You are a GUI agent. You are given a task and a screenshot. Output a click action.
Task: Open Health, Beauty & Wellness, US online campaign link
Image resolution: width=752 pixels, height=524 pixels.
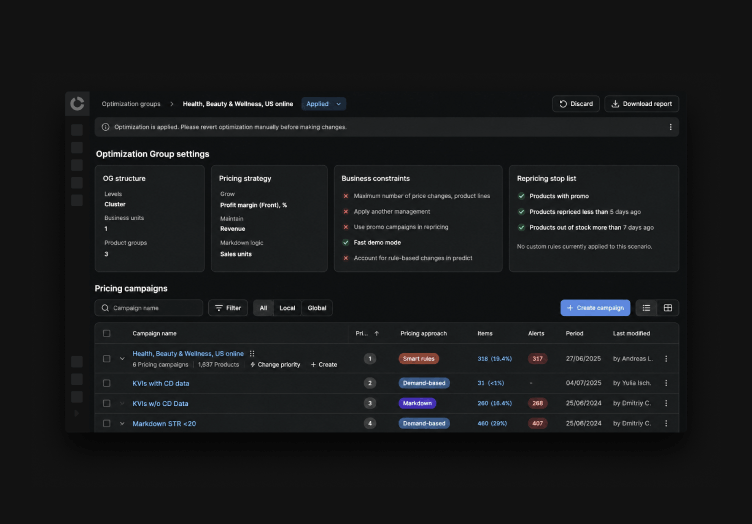click(x=188, y=354)
